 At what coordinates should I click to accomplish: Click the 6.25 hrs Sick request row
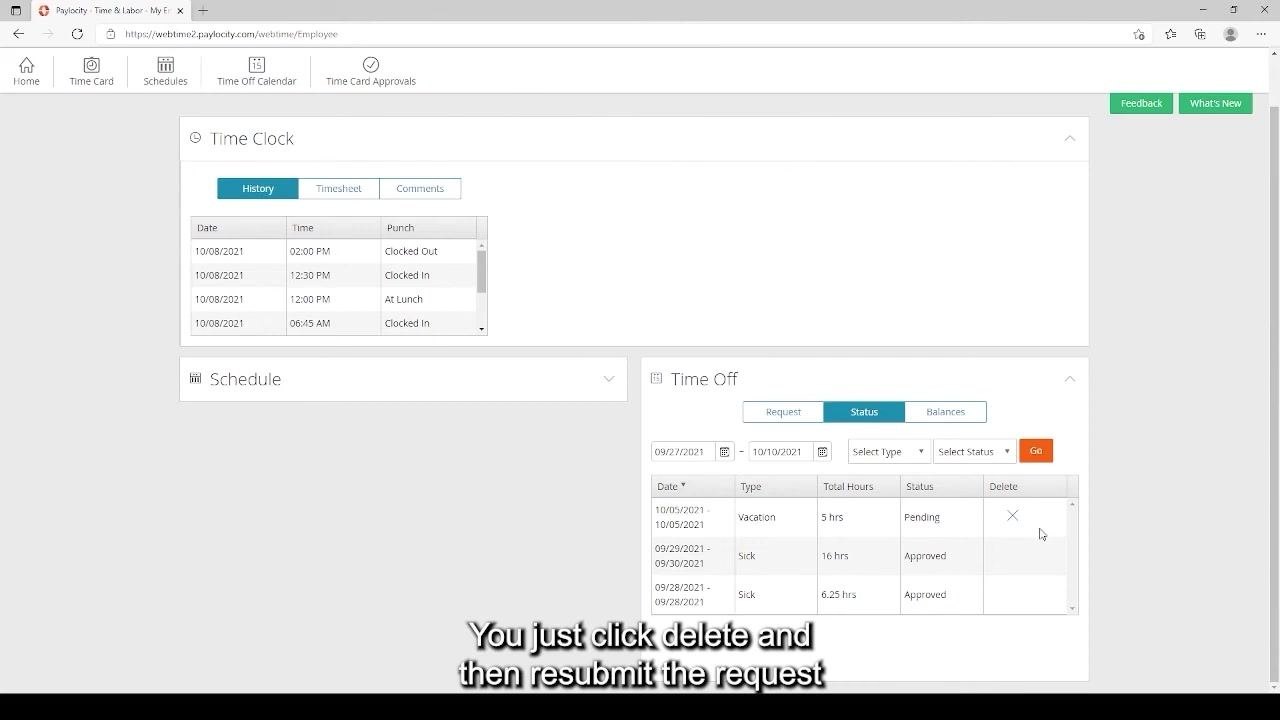pos(859,594)
